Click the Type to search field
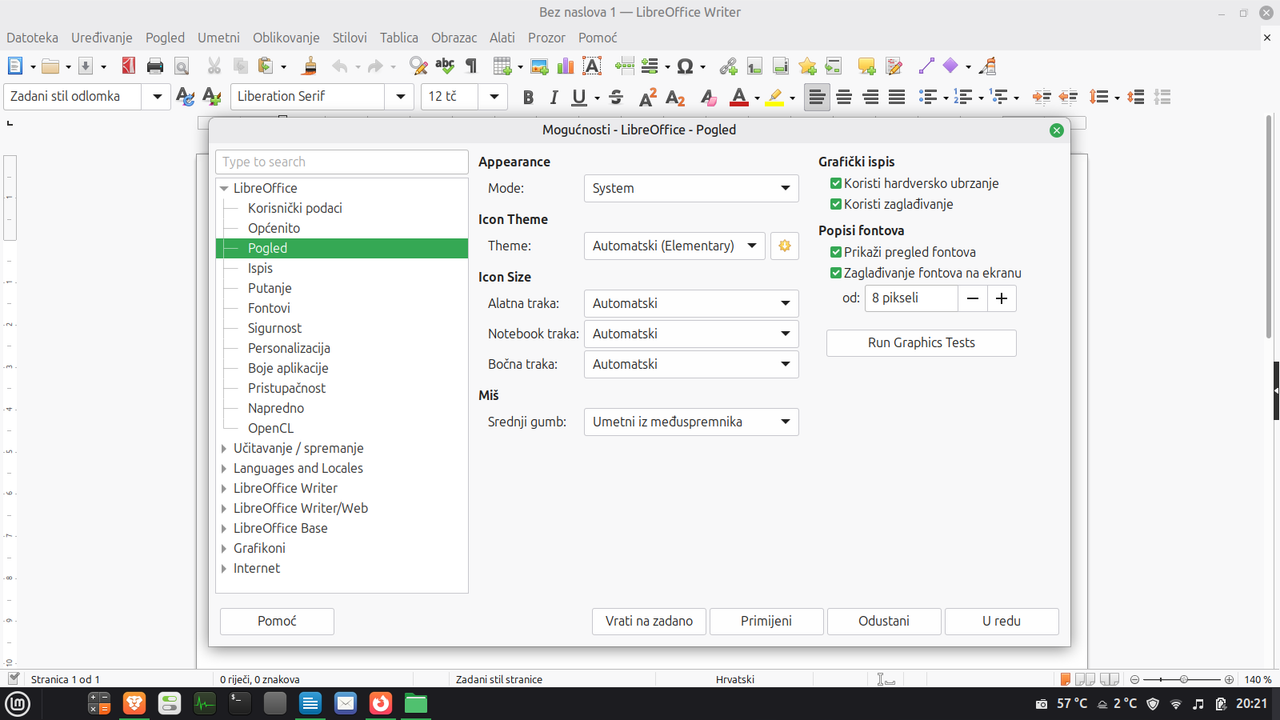1280x720 pixels. (342, 162)
